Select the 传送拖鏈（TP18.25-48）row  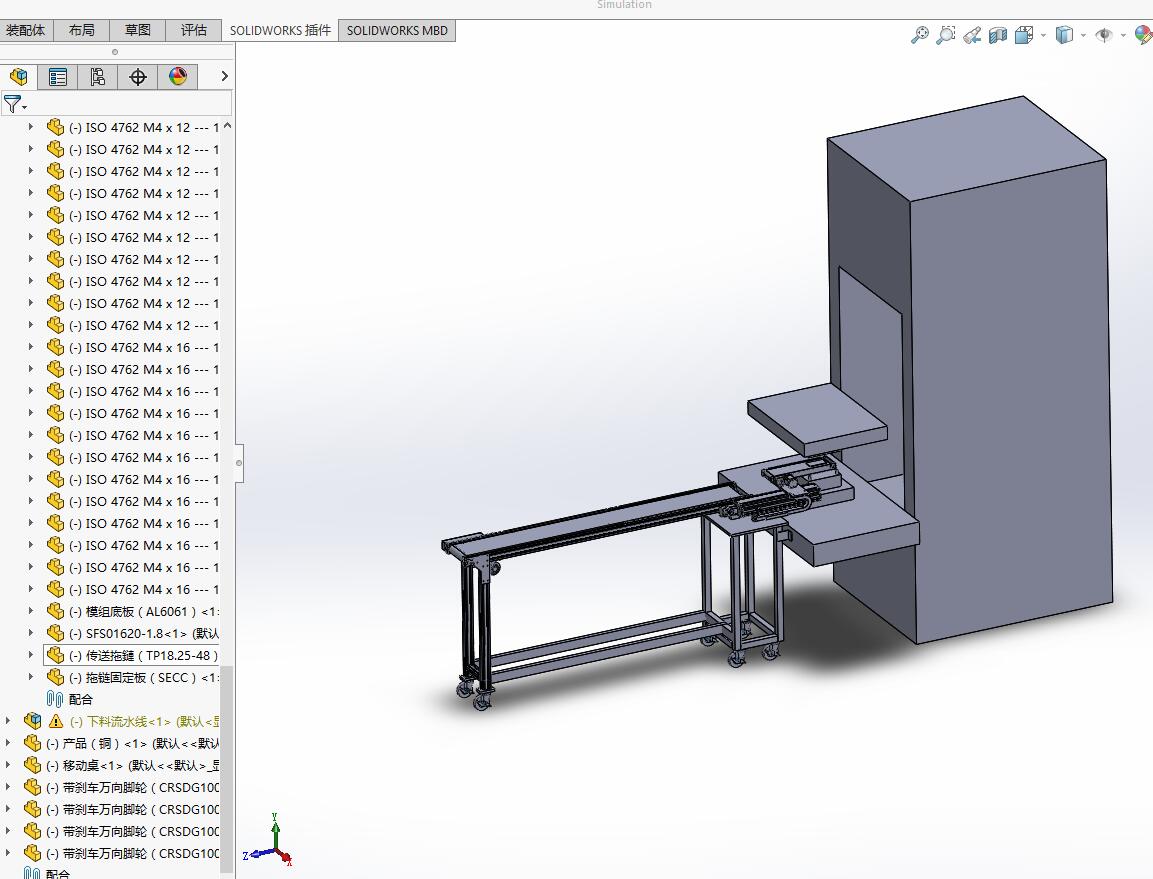click(132, 655)
